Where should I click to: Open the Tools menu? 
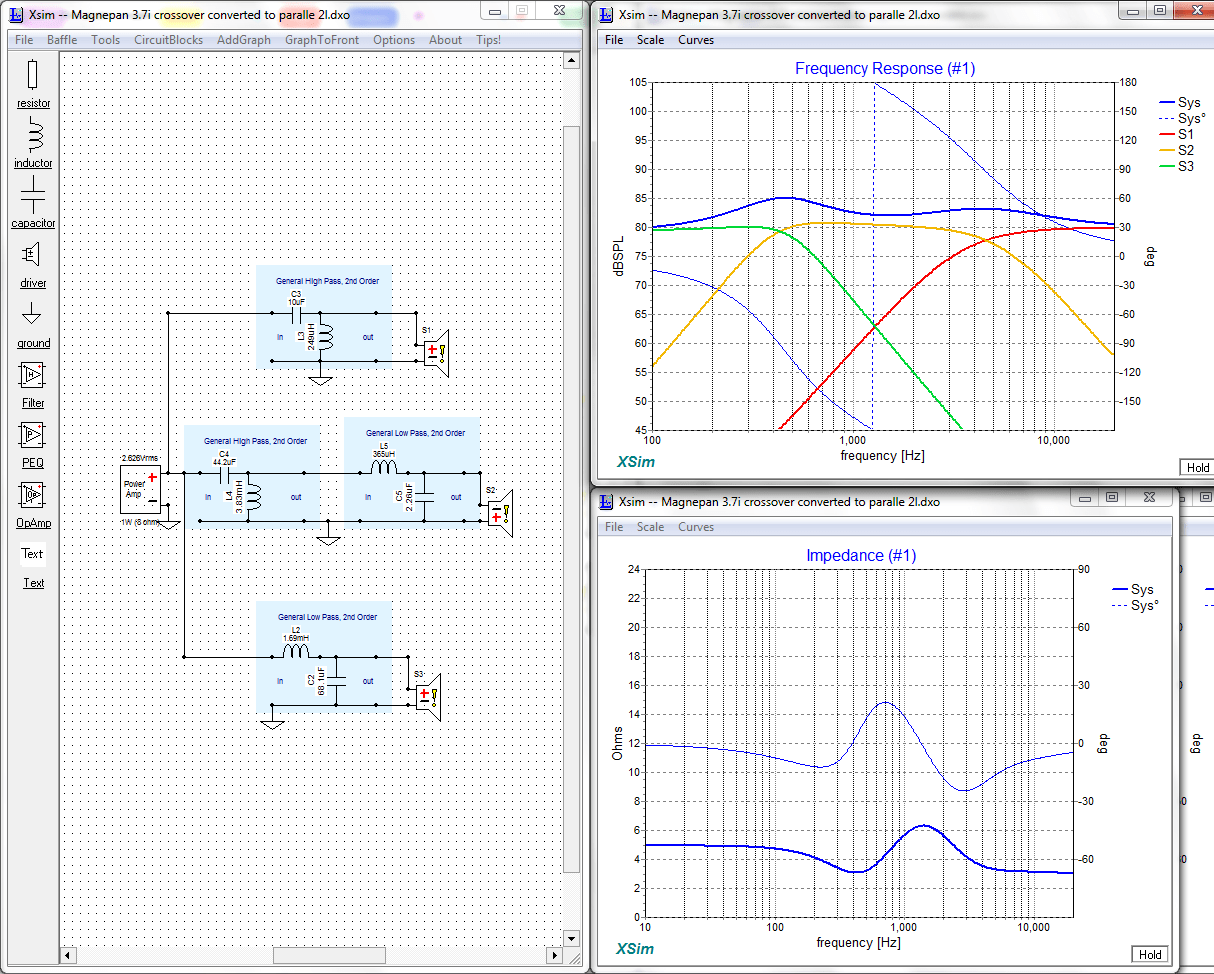105,40
